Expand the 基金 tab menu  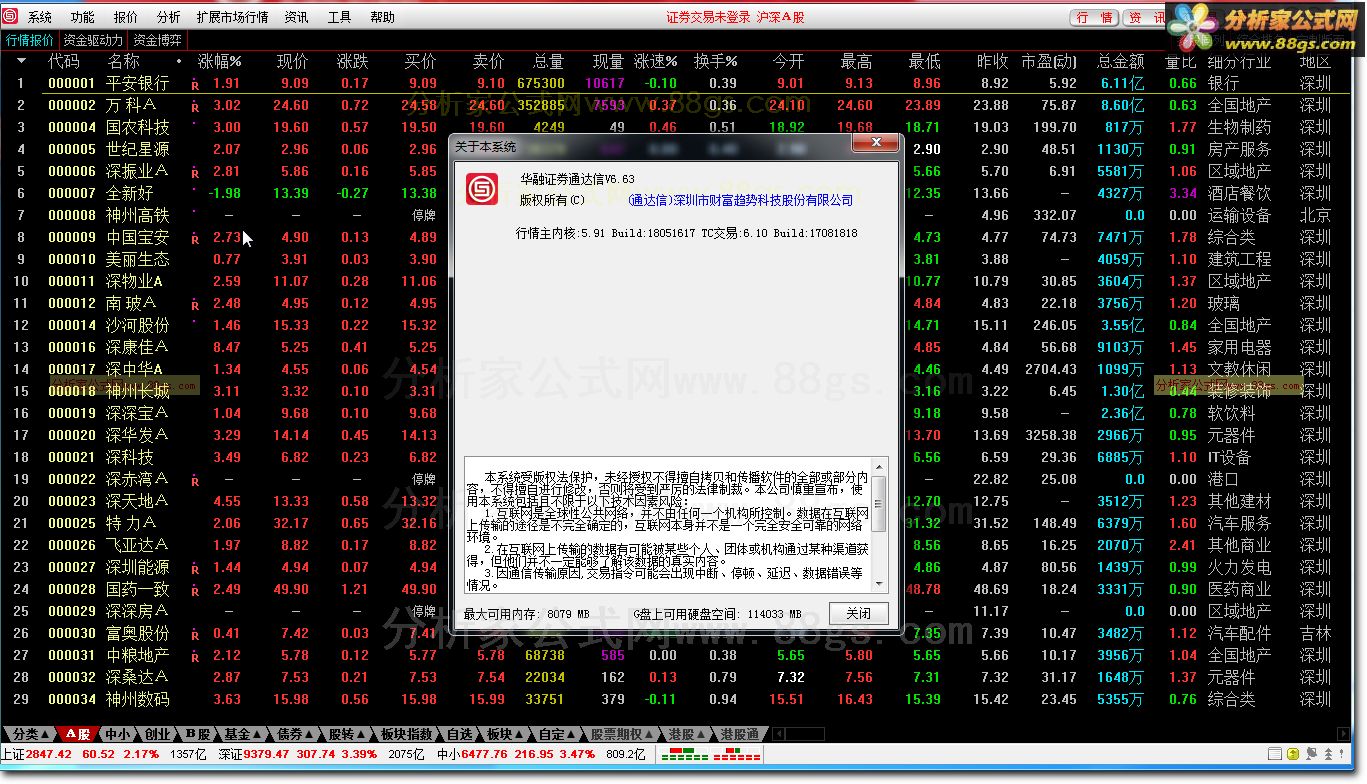click(x=242, y=734)
